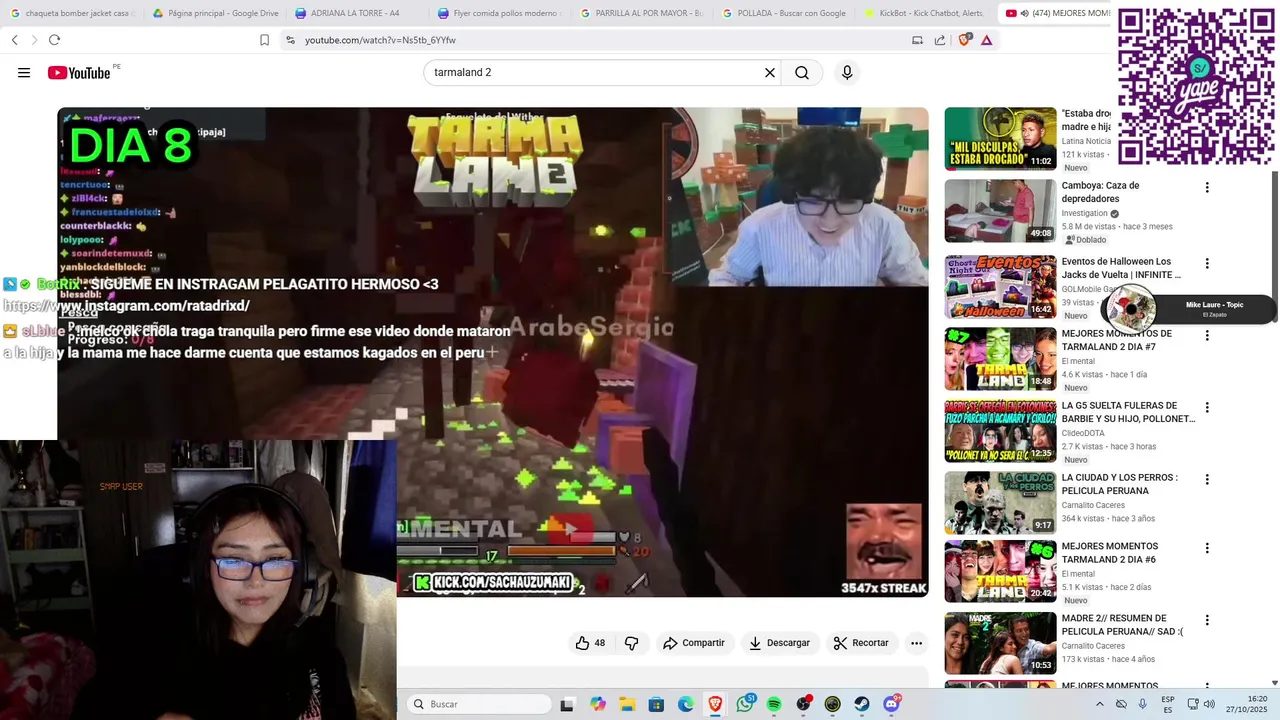The height and width of the screenshot is (720, 1280).
Task: Open Microsoft Store from the taskbar
Action: (x=656, y=704)
